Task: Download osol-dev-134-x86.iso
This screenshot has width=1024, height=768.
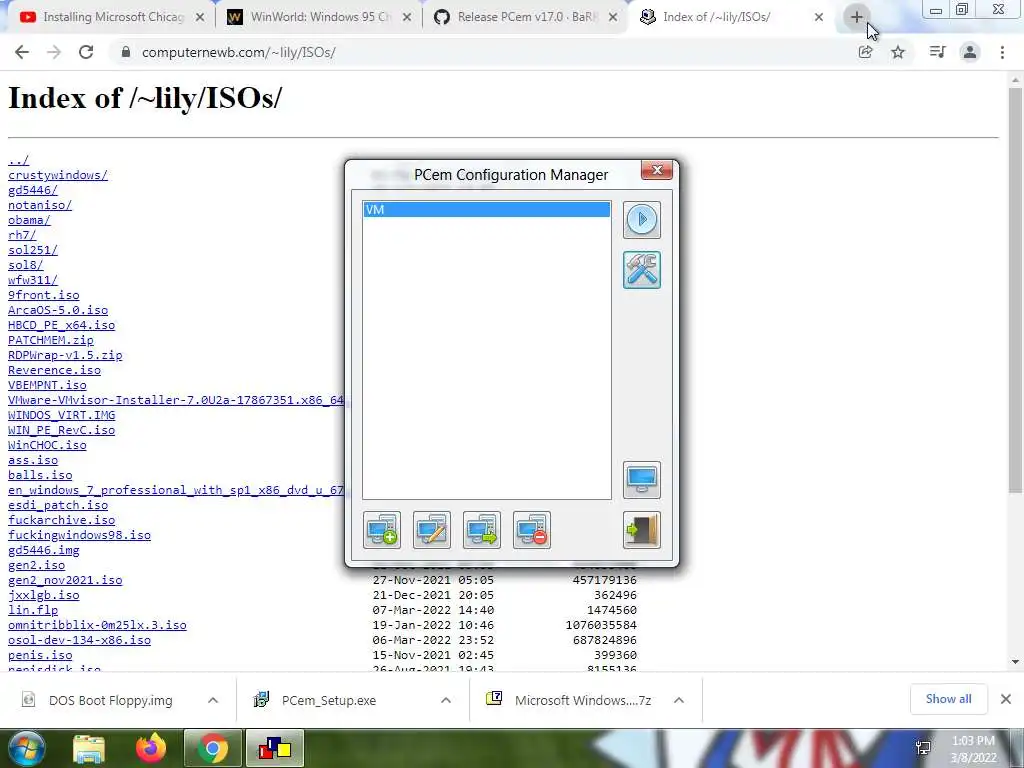Action: (80, 641)
